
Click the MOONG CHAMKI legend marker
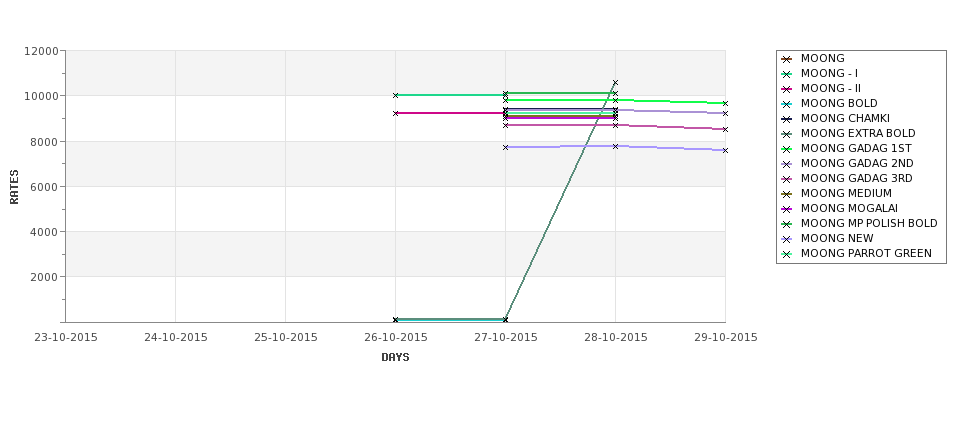pos(787,119)
